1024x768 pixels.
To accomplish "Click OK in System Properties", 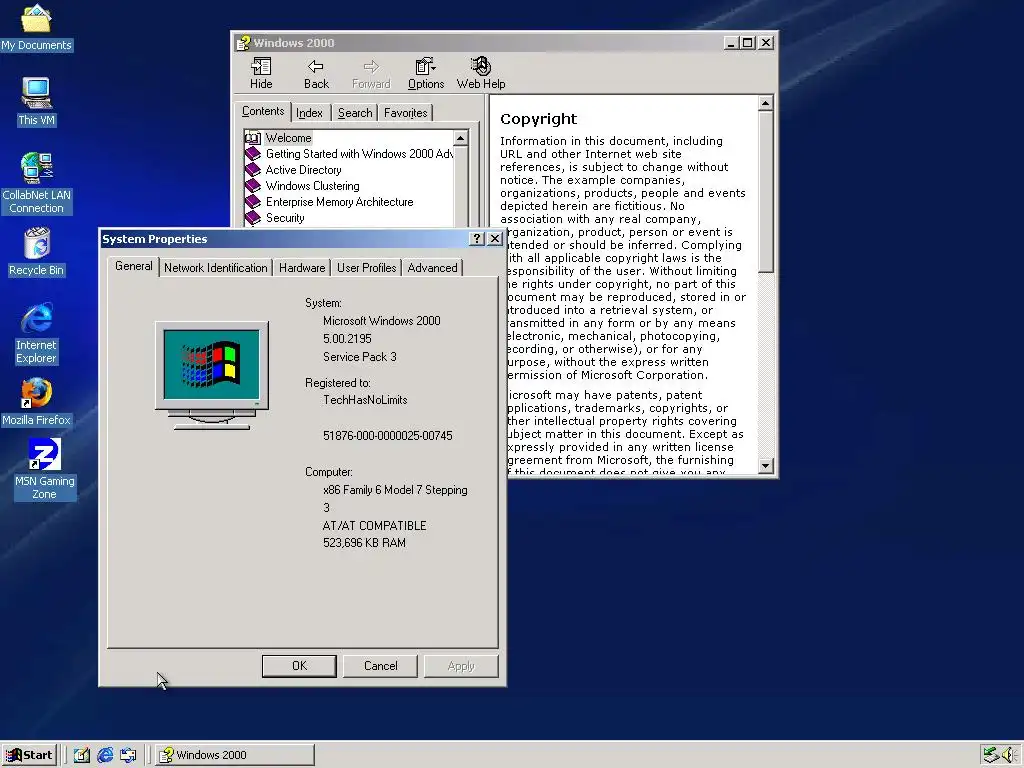I will click(x=299, y=666).
